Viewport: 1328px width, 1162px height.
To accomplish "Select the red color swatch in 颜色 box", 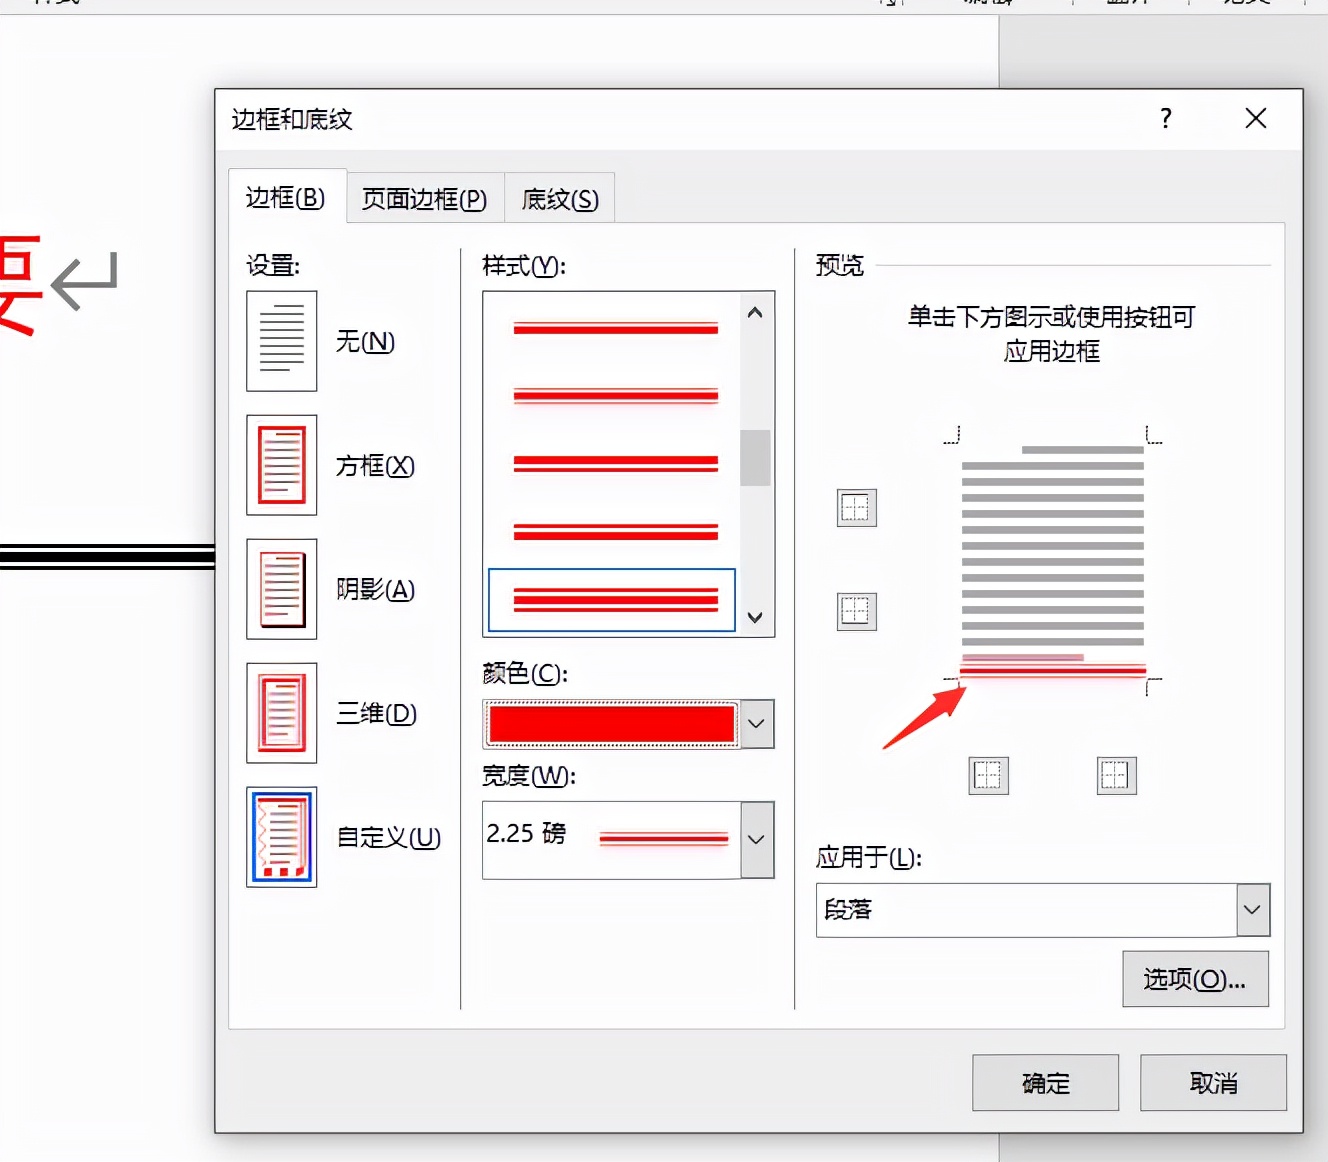I will (611, 723).
